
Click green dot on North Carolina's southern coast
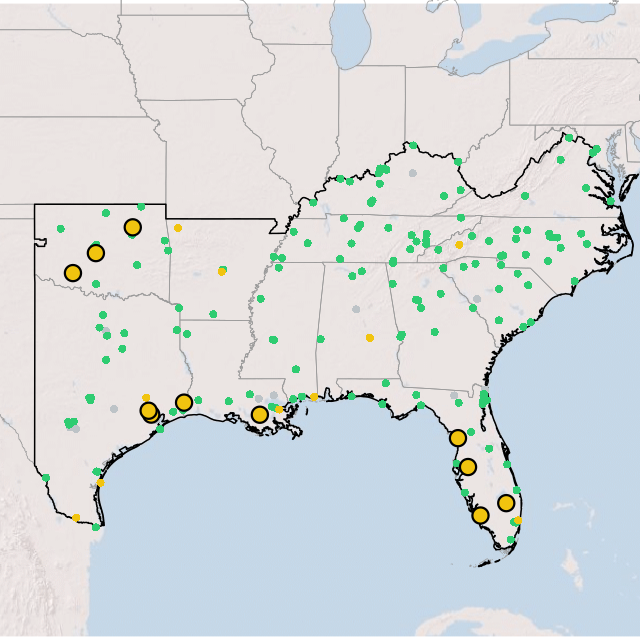tap(575, 281)
